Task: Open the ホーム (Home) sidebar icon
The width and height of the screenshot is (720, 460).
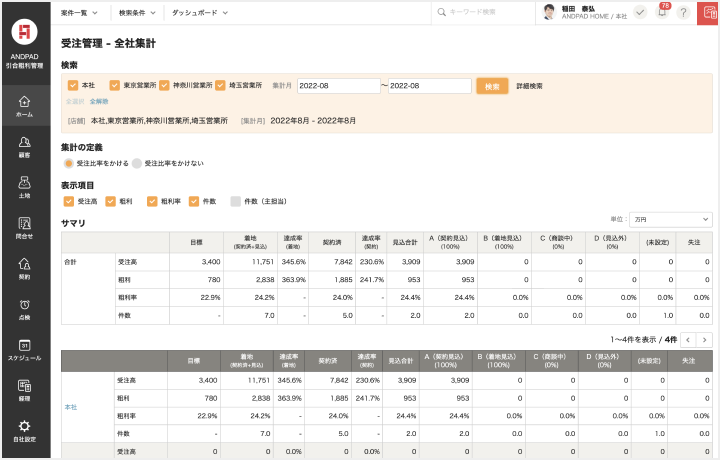Action: coord(25,106)
